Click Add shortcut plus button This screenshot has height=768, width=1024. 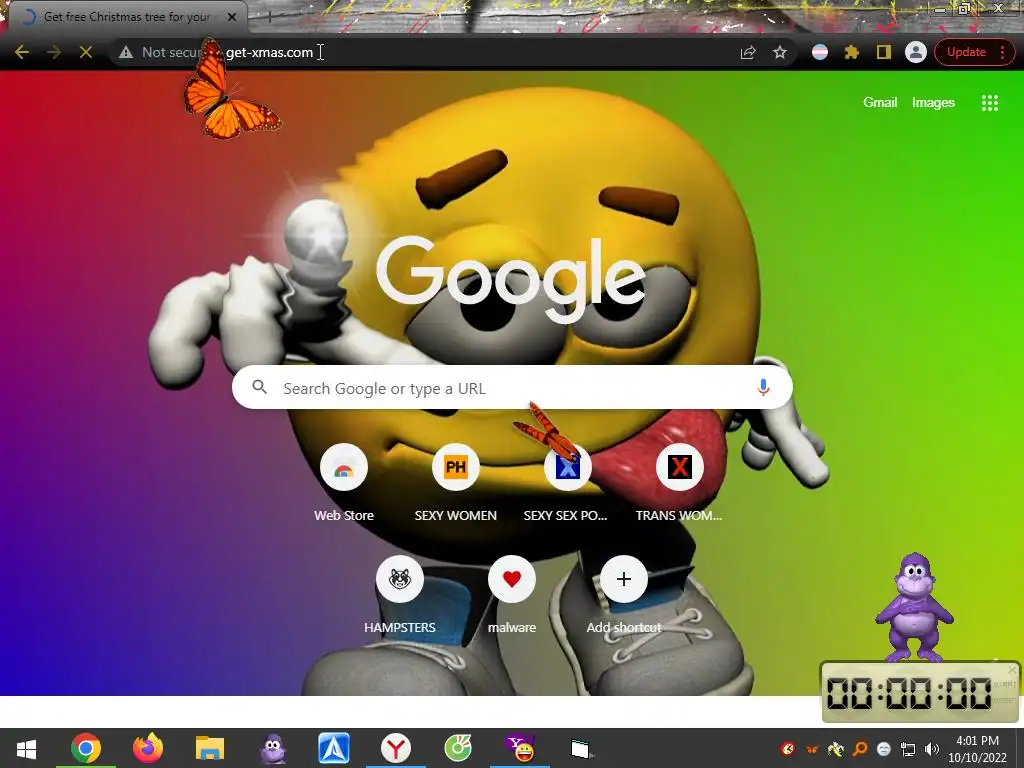click(624, 579)
